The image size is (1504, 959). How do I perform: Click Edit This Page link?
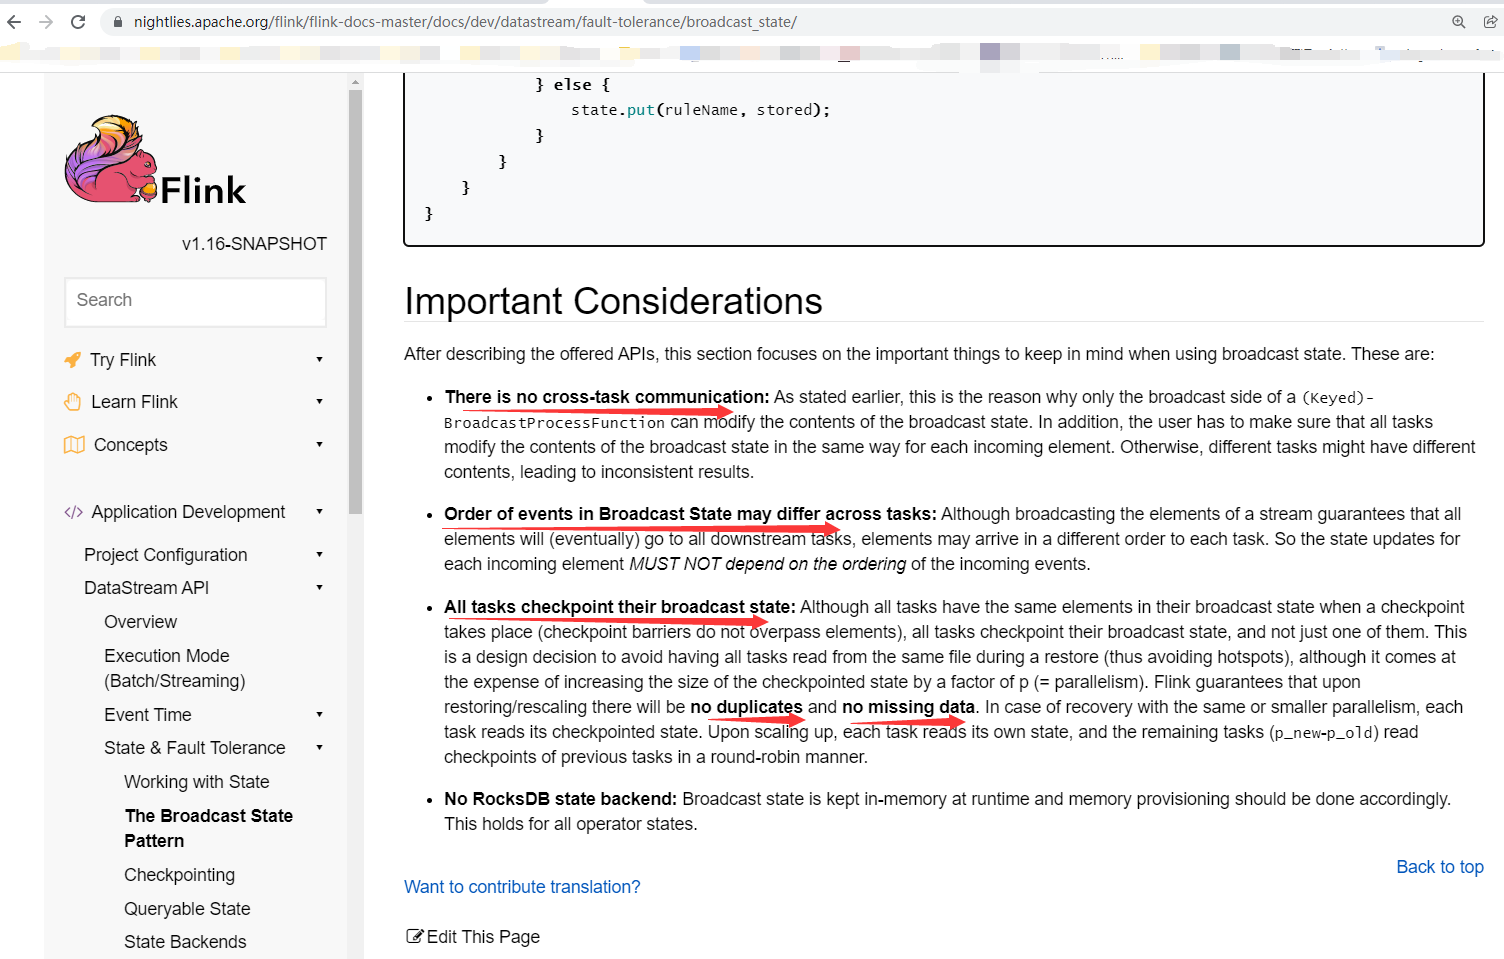click(483, 937)
